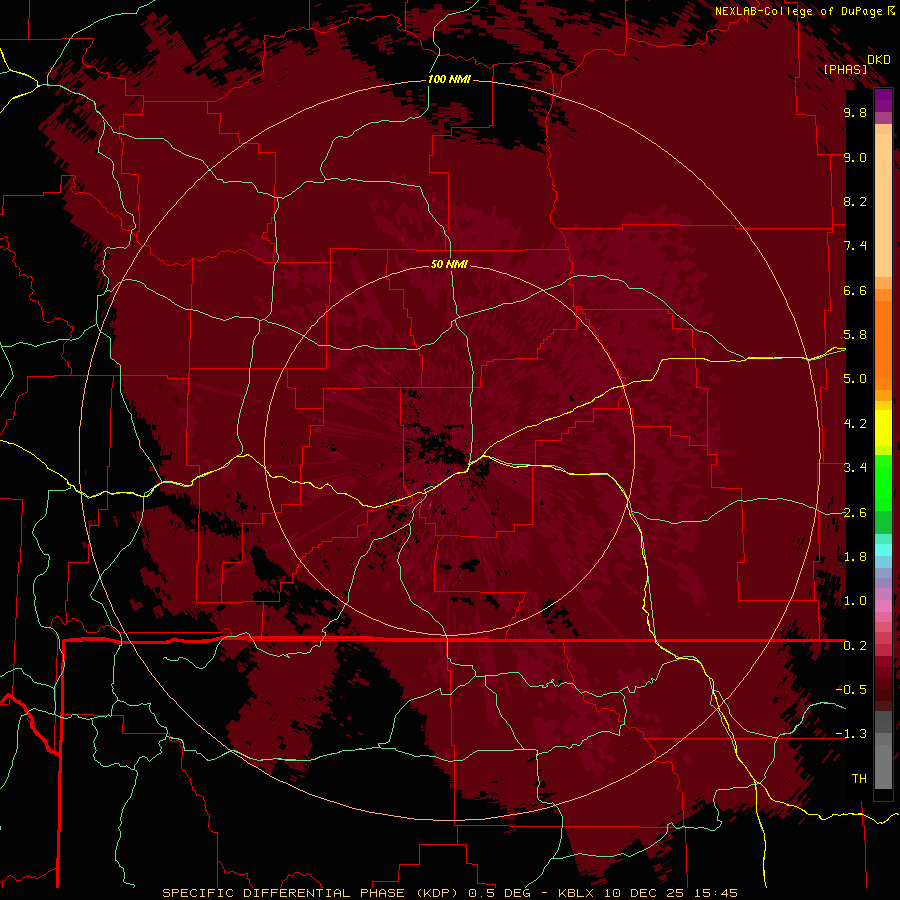Click the TH threshold label on scale
This screenshot has width=900, height=900.
click(x=859, y=779)
